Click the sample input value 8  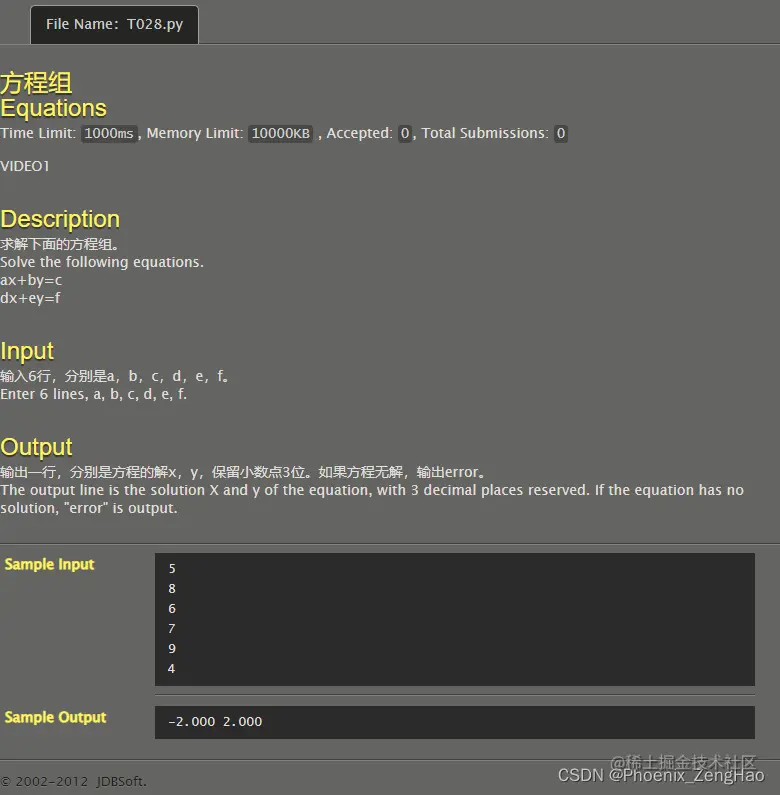click(172, 589)
